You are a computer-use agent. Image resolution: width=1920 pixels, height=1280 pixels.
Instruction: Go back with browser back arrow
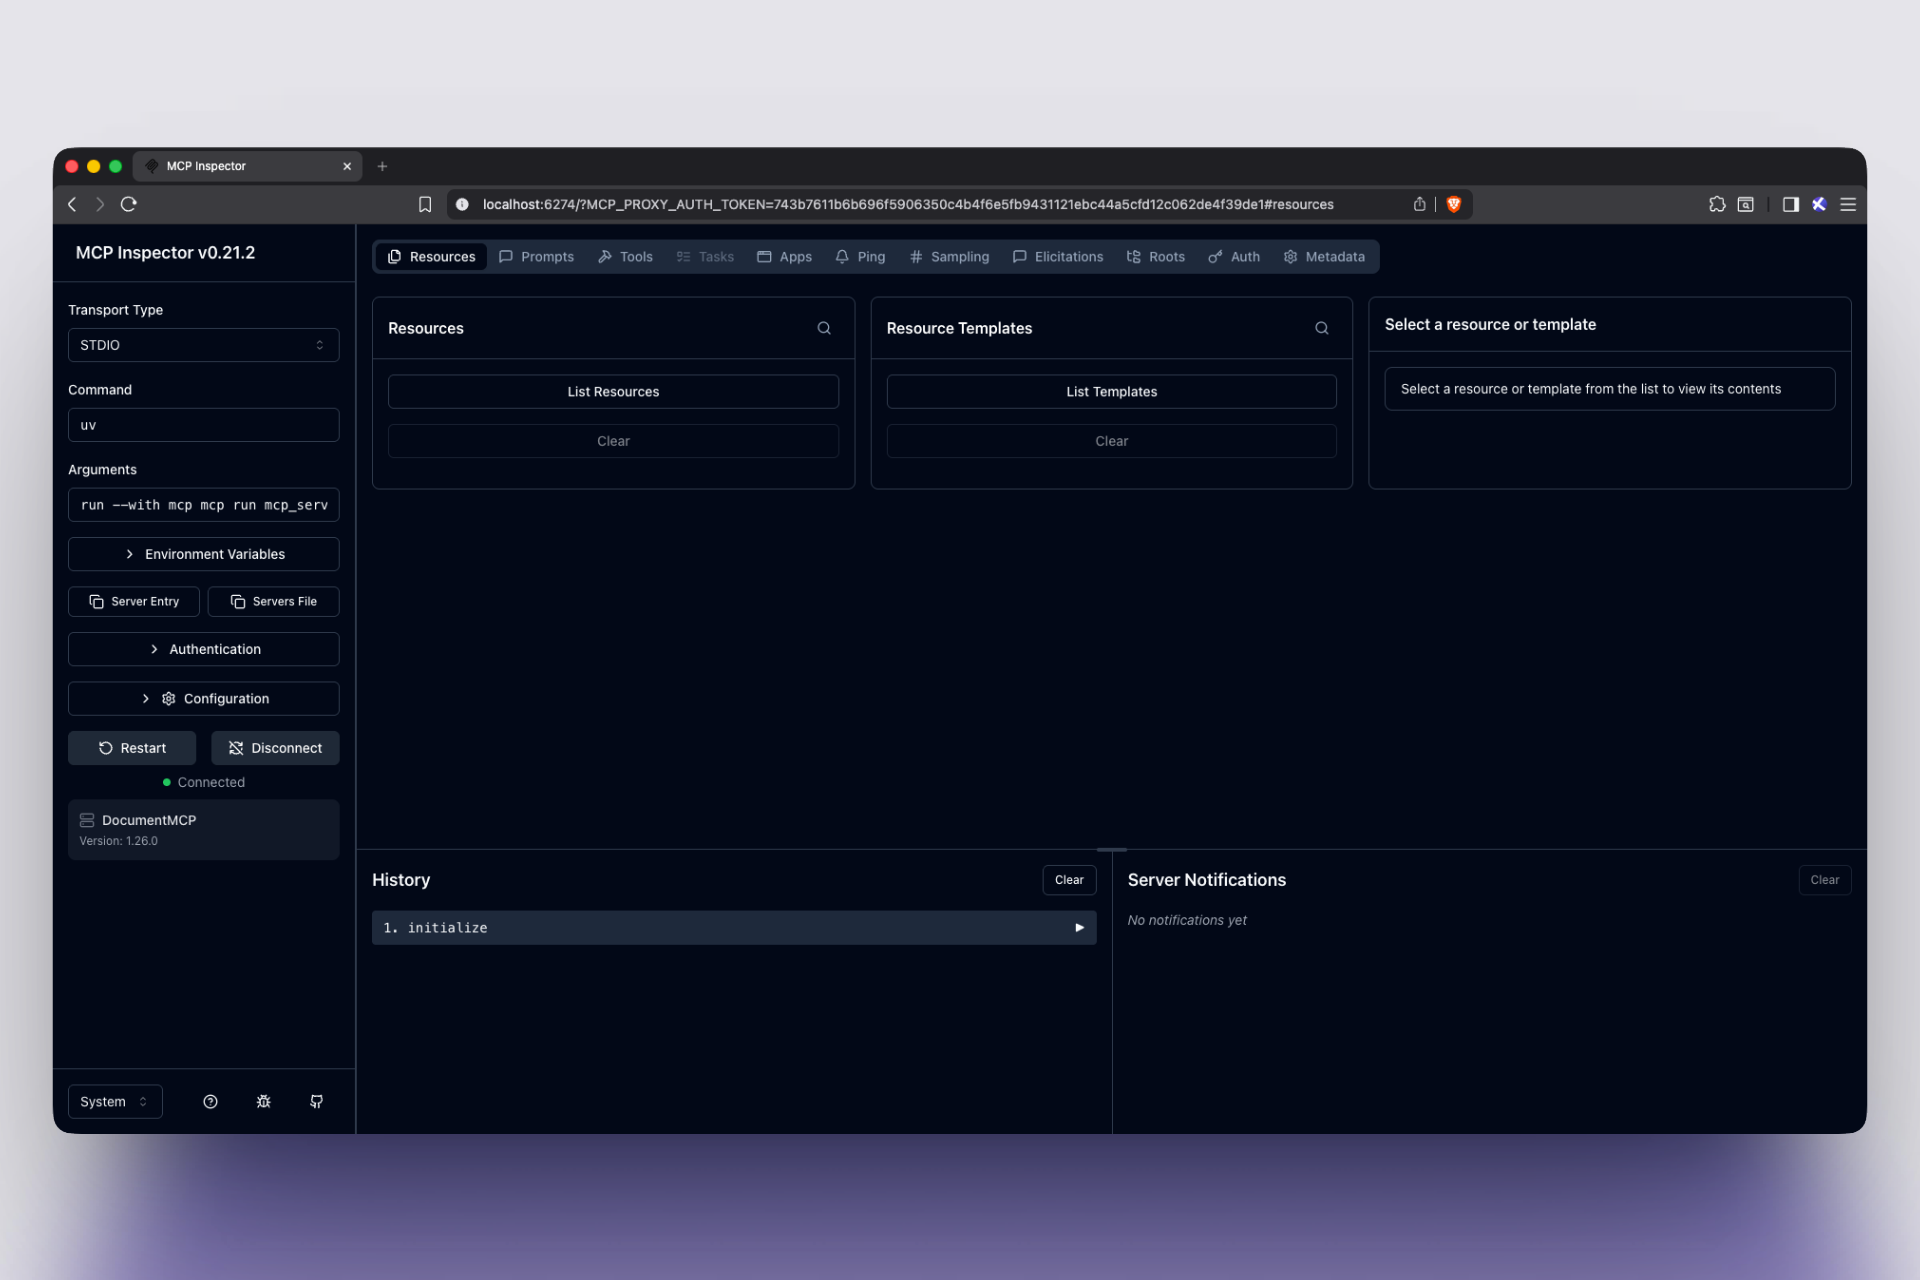coord(72,204)
